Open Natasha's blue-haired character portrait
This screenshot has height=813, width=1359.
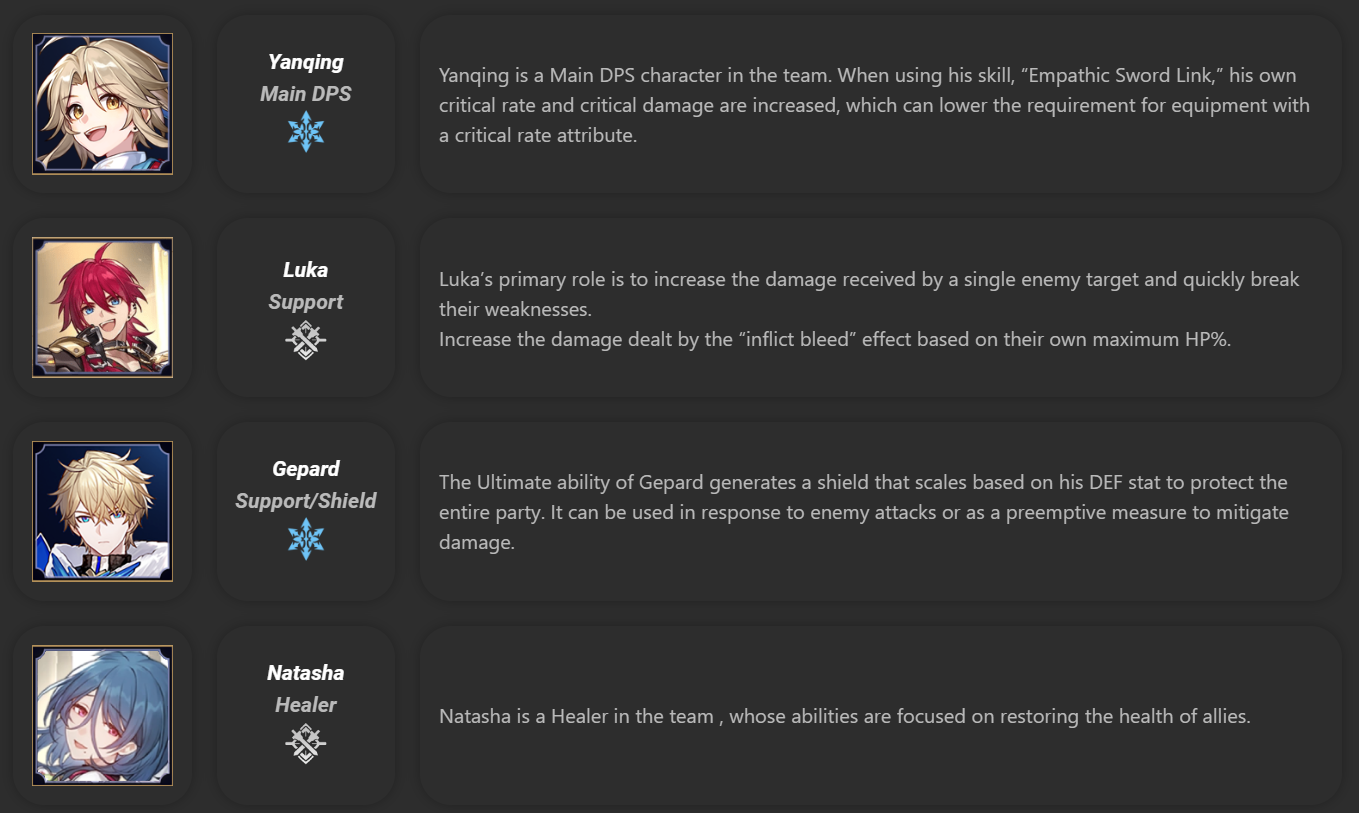(102, 715)
